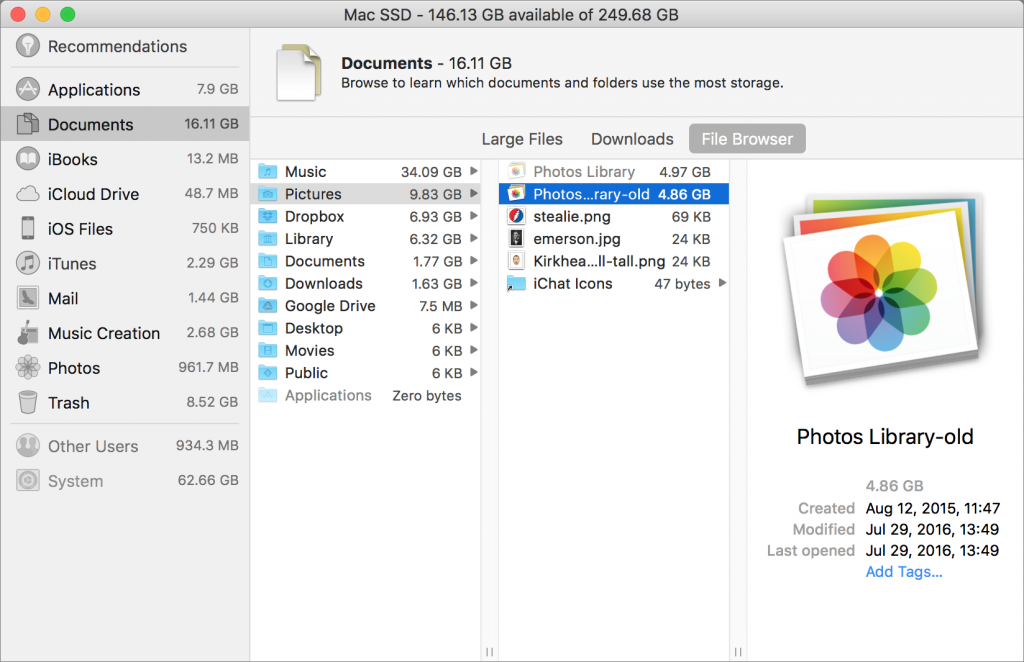Switch to the Large Files tab
This screenshot has height=662, width=1024.
pyautogui.click(x=522, y=139)
